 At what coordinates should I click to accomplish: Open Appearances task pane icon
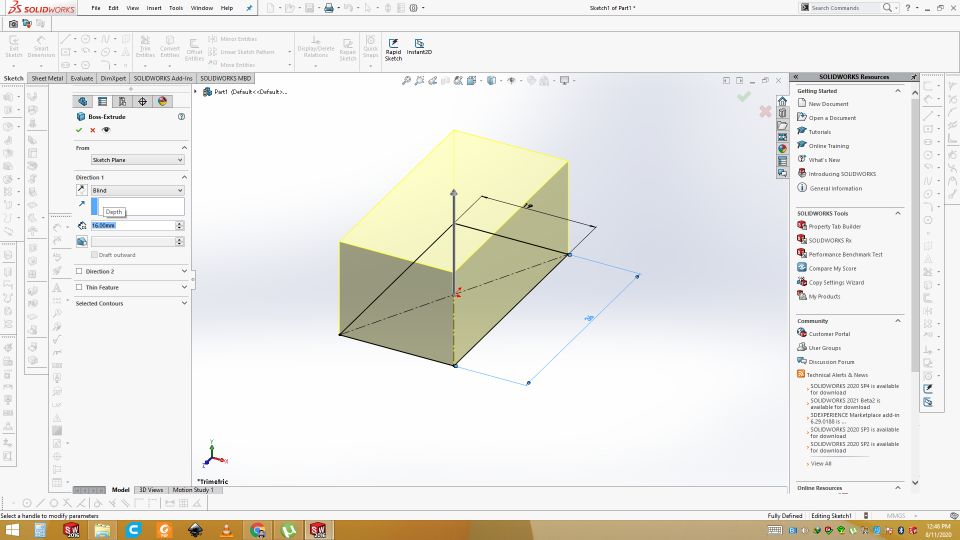[x=782, y=149]
